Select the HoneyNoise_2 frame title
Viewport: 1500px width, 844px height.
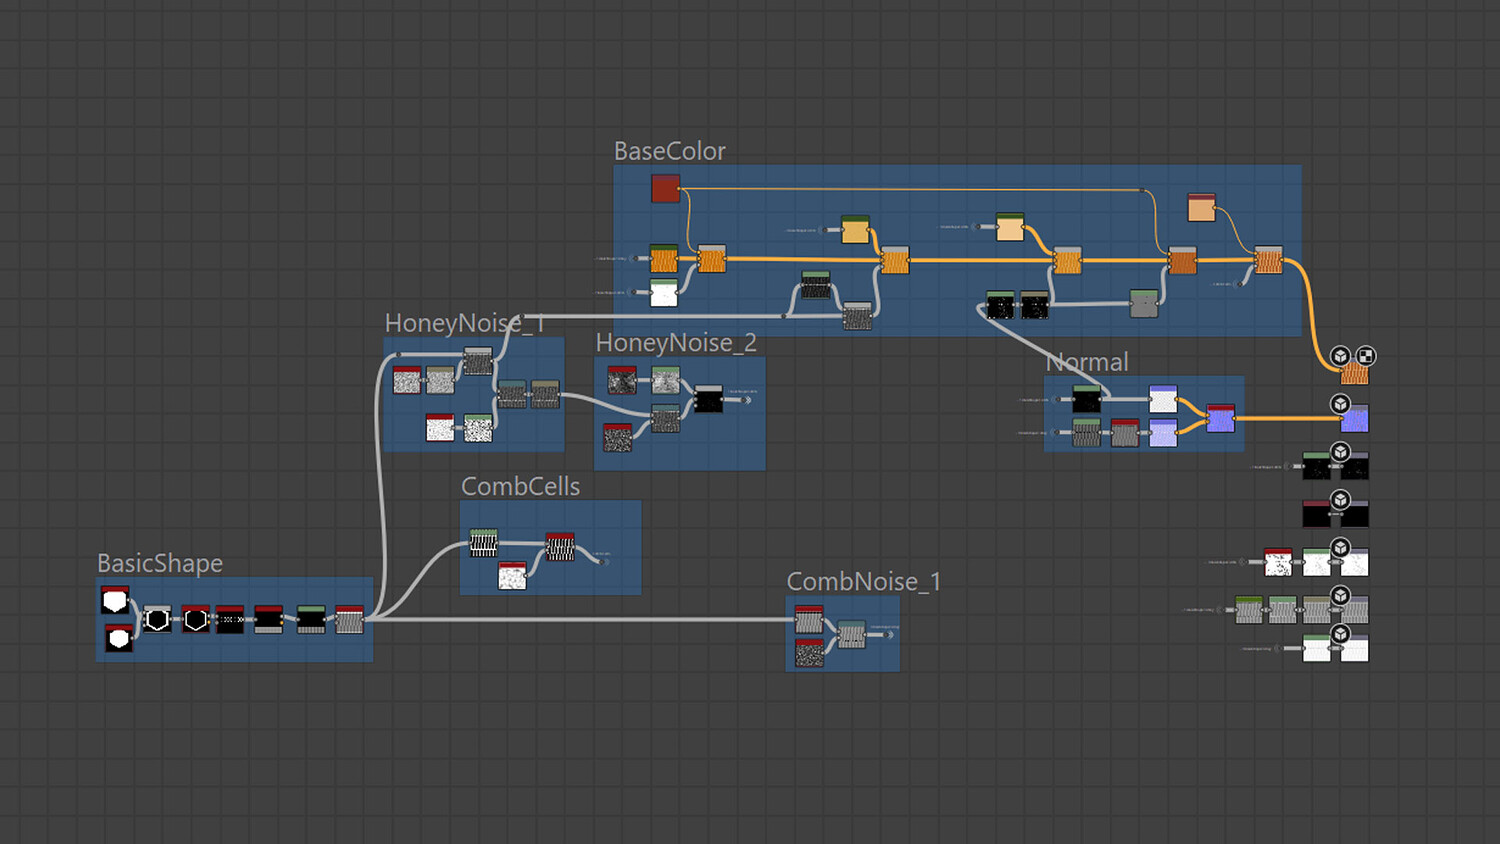(x=676, y=343)
